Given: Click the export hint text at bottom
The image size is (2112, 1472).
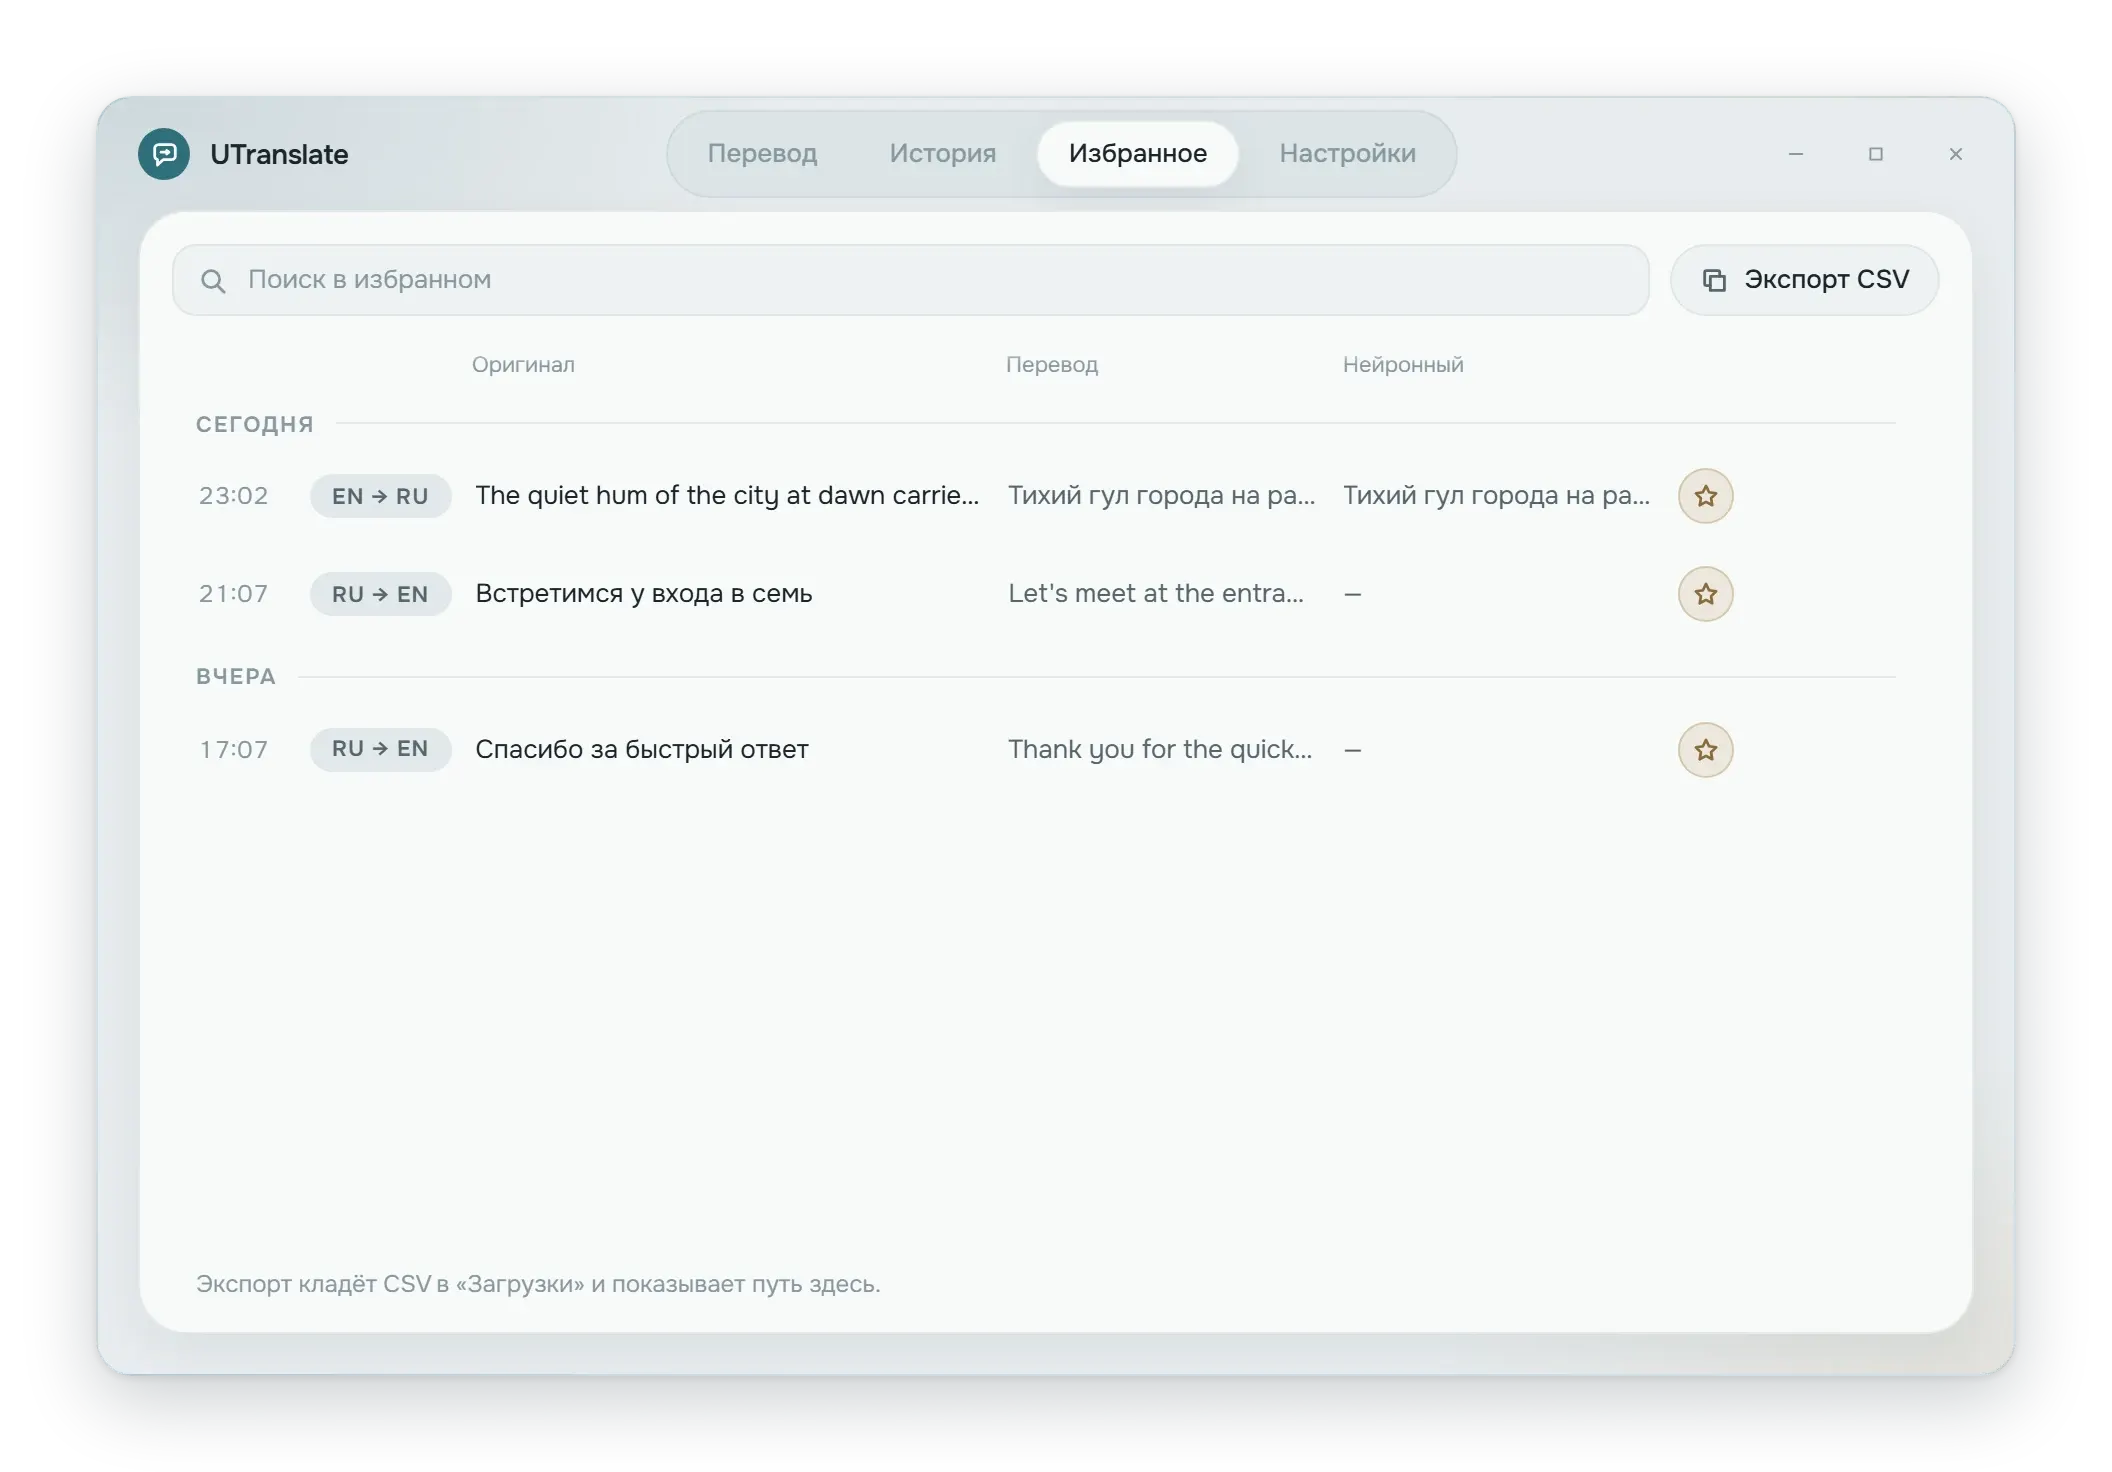Looking at the screenshot, I should pos(538,1284).
